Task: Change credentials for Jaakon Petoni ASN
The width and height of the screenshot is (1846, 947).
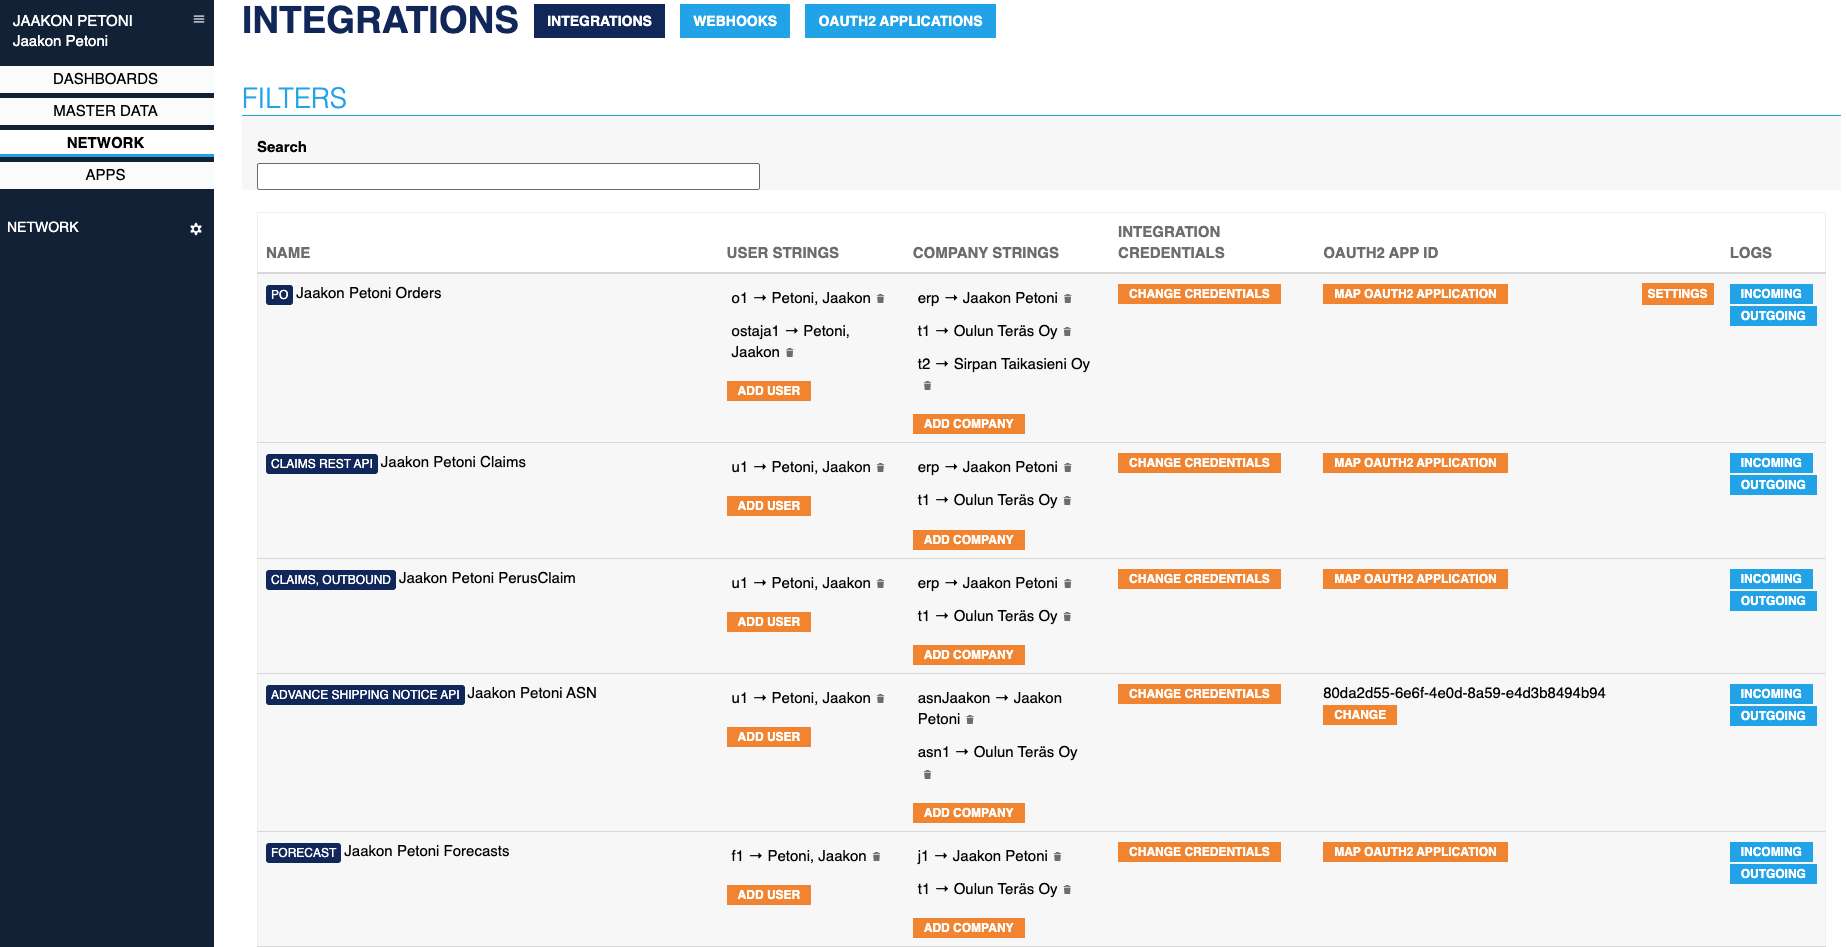Action: (1198, 694)
